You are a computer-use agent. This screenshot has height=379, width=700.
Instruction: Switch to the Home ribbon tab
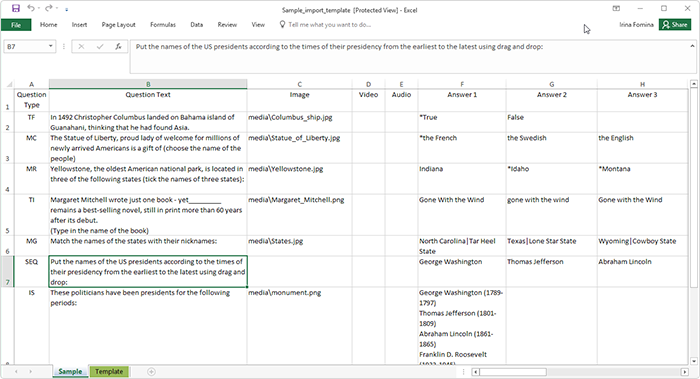(x=49, y=25)
